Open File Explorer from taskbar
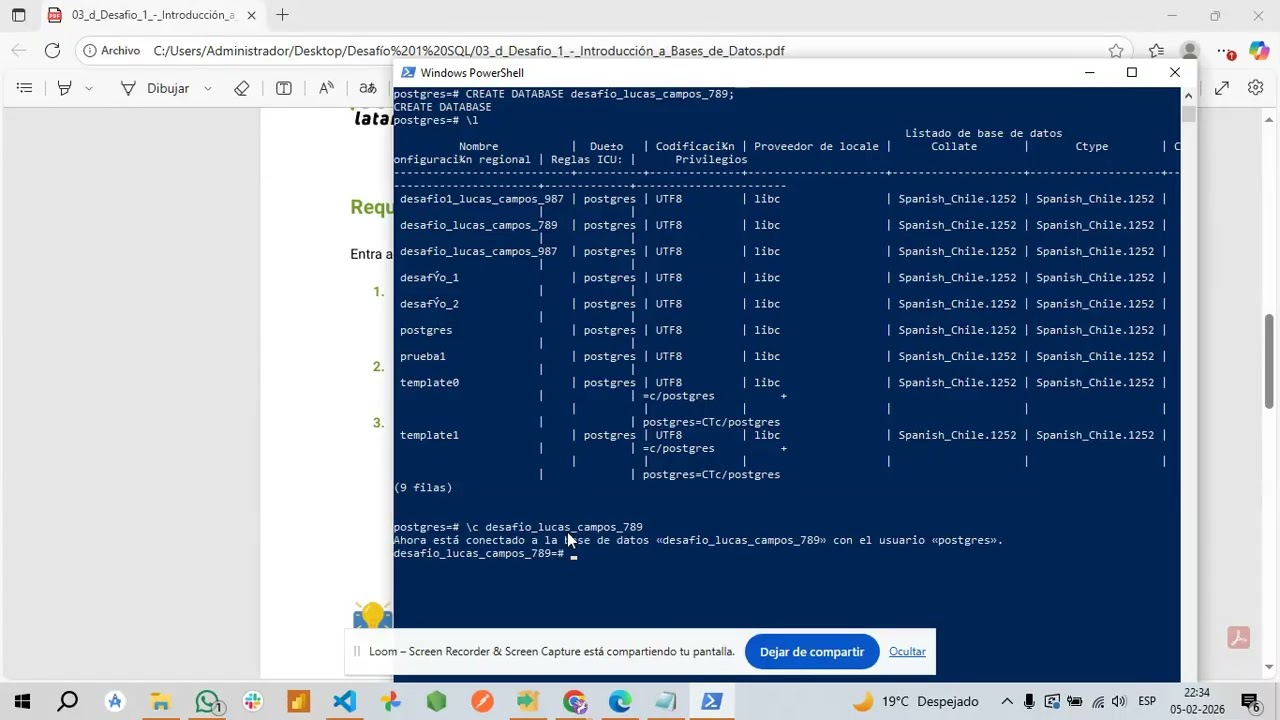The width and height of the screenshot is (1280, 720). click(160, 702)
